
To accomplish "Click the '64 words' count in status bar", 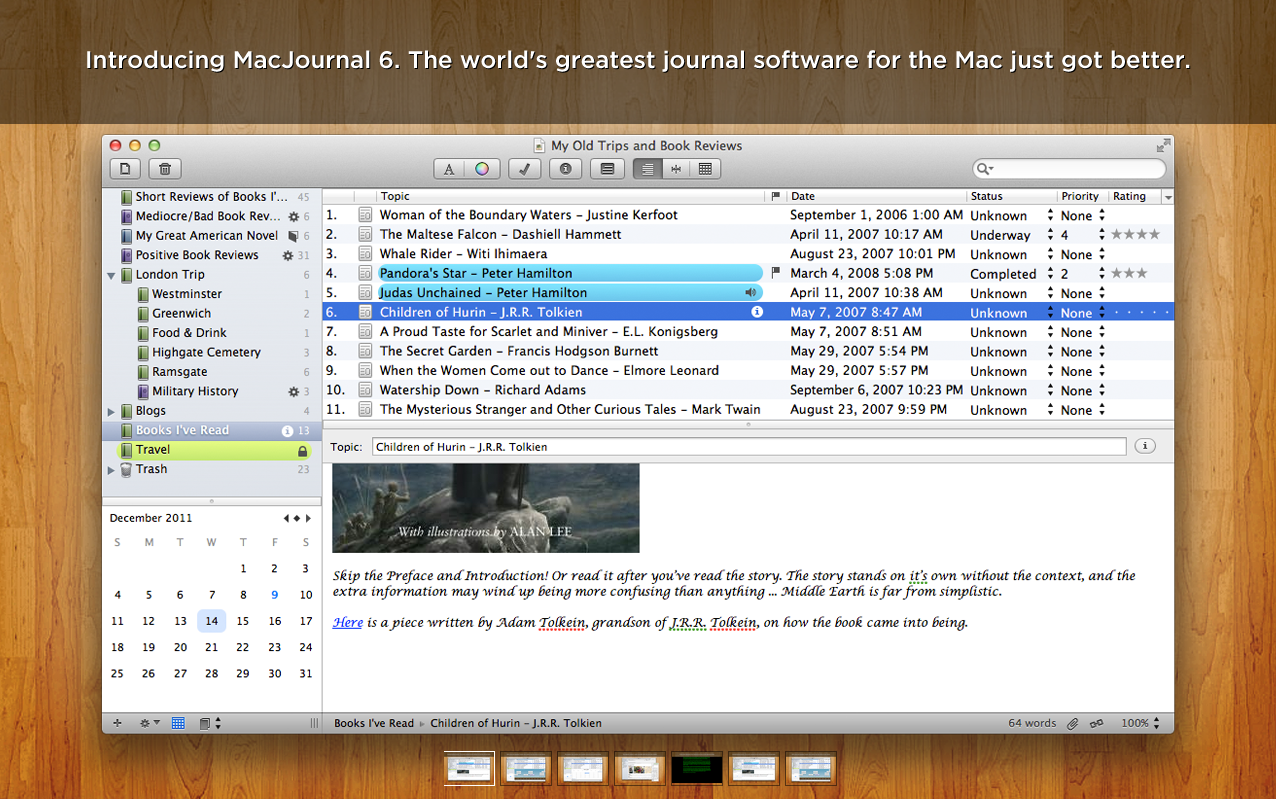I will pyautogui.click(x=1032, y=723).
